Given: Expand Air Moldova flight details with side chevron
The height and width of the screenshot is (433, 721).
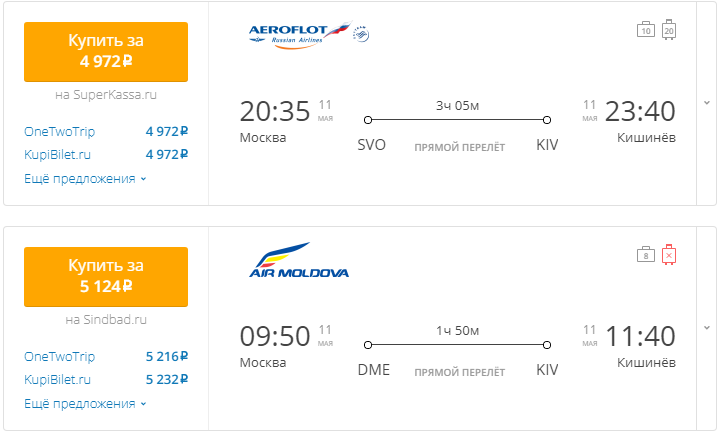Looking at the screenshot, I should [707, 328].
